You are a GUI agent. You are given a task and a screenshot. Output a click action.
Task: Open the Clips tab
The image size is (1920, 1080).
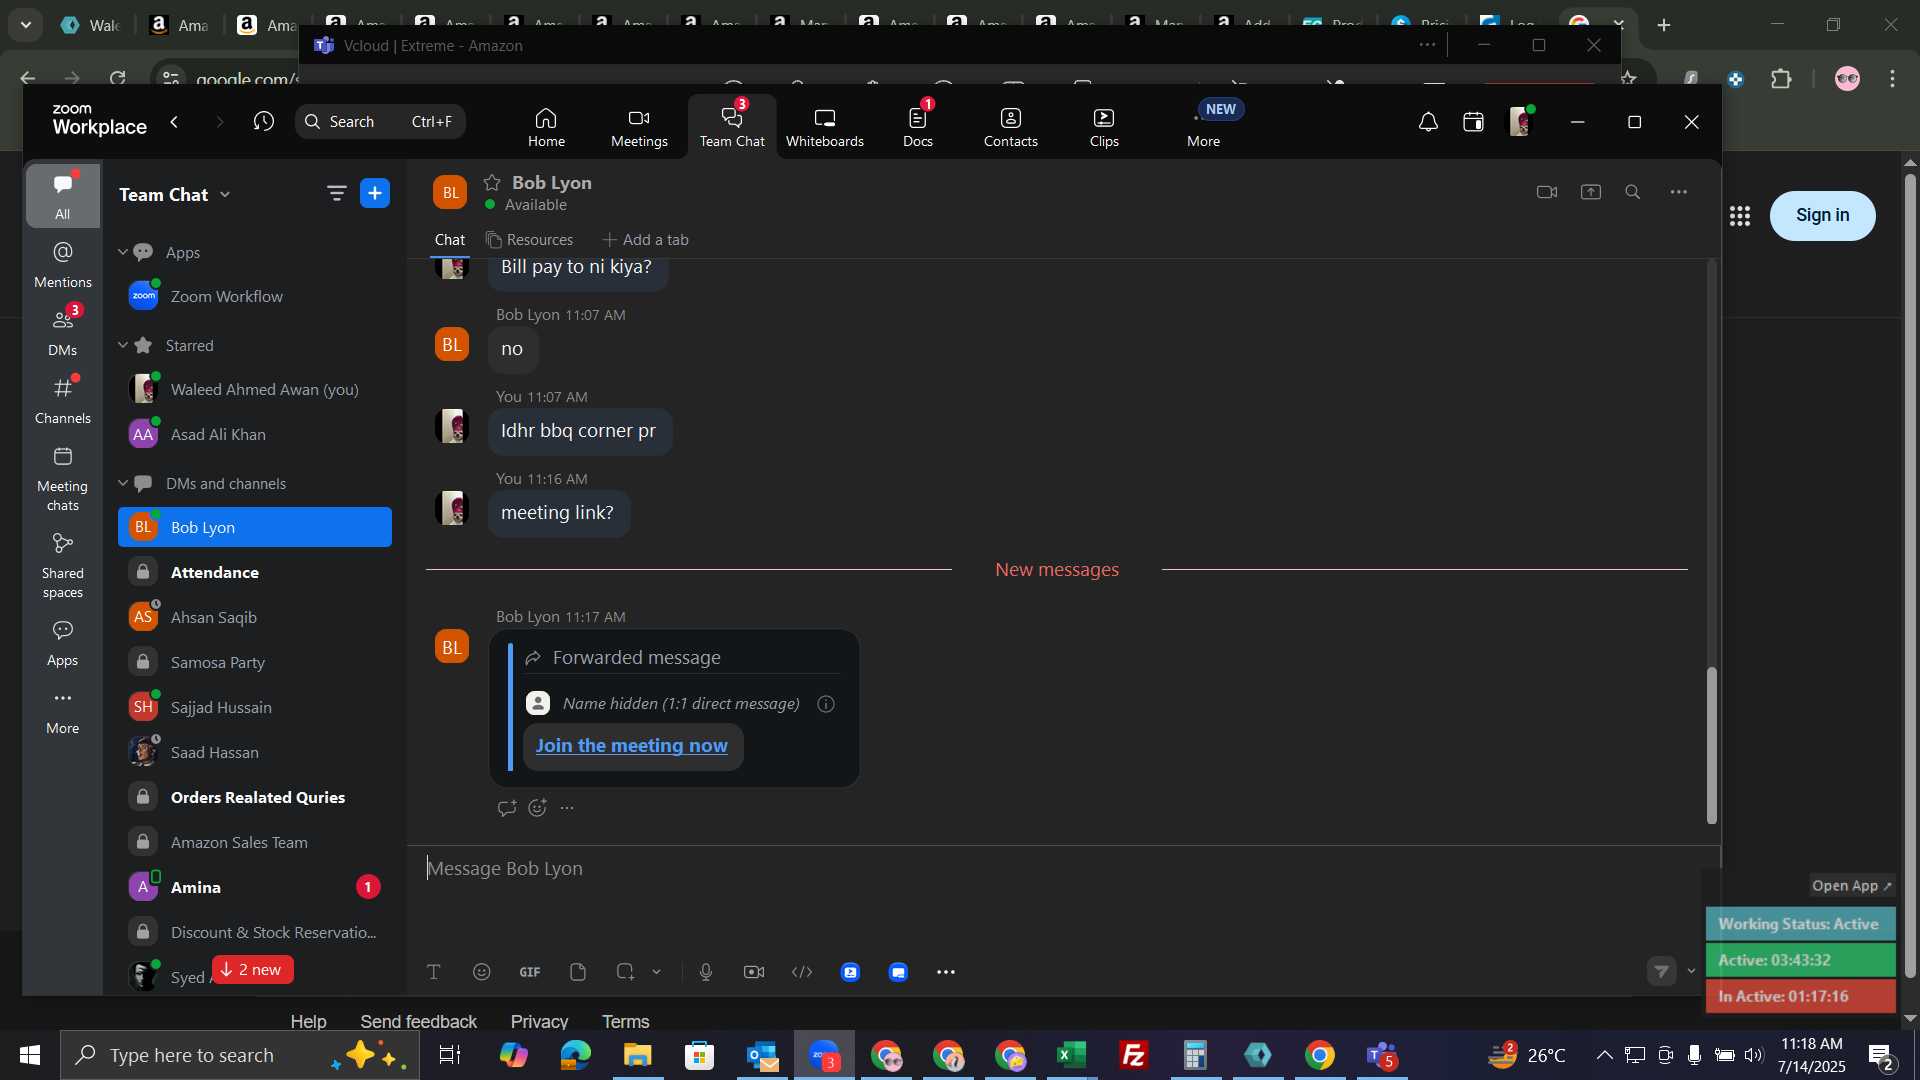coord(1104,127)
